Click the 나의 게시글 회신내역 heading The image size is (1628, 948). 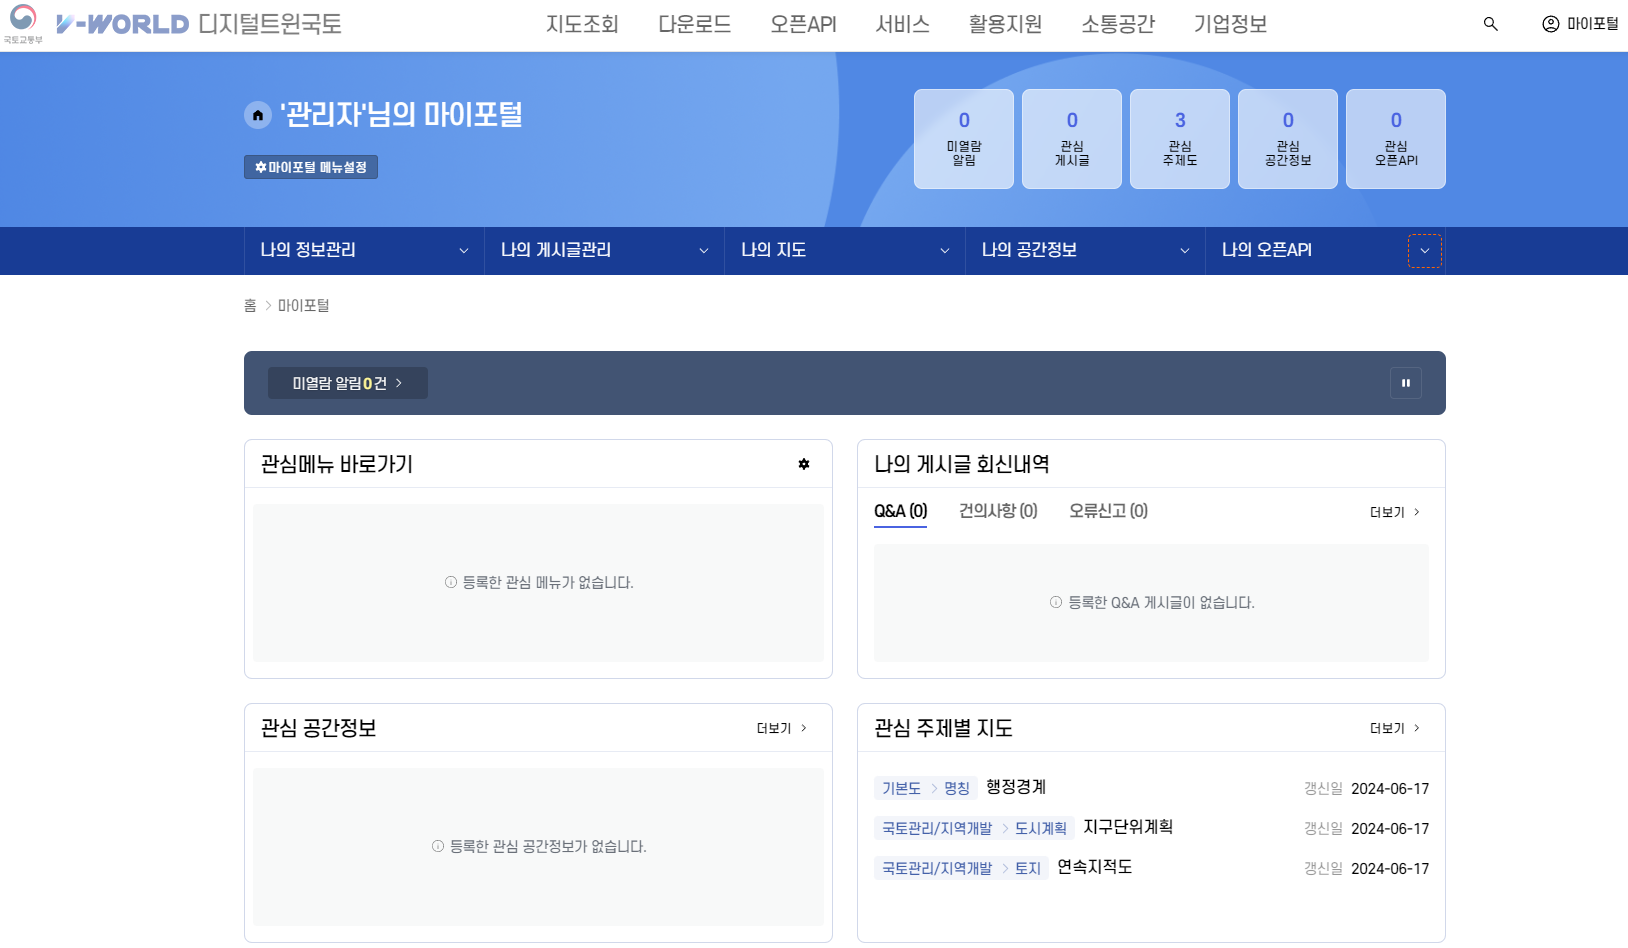click(x=962, y=464)
